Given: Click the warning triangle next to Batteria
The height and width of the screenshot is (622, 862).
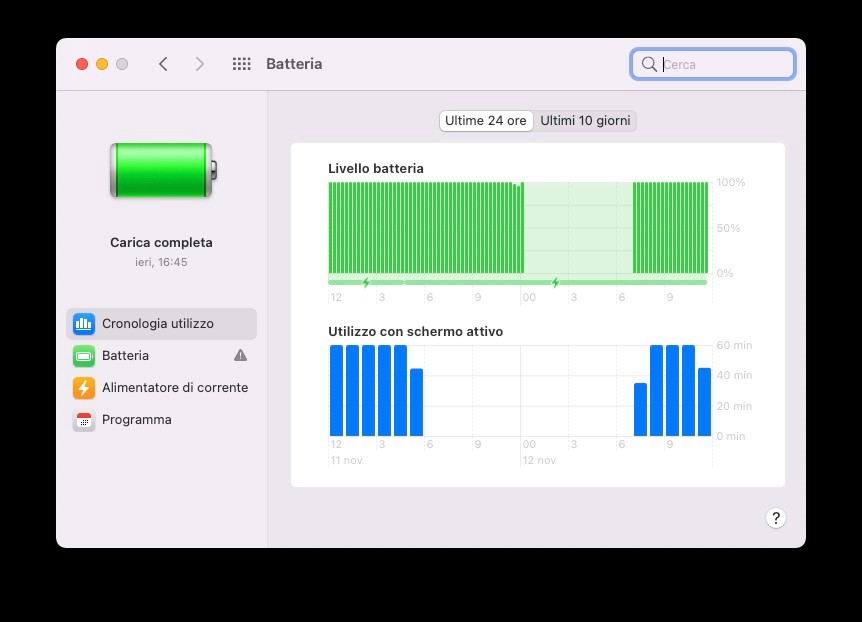Looking at the screenshot, I should pos(240,355).
